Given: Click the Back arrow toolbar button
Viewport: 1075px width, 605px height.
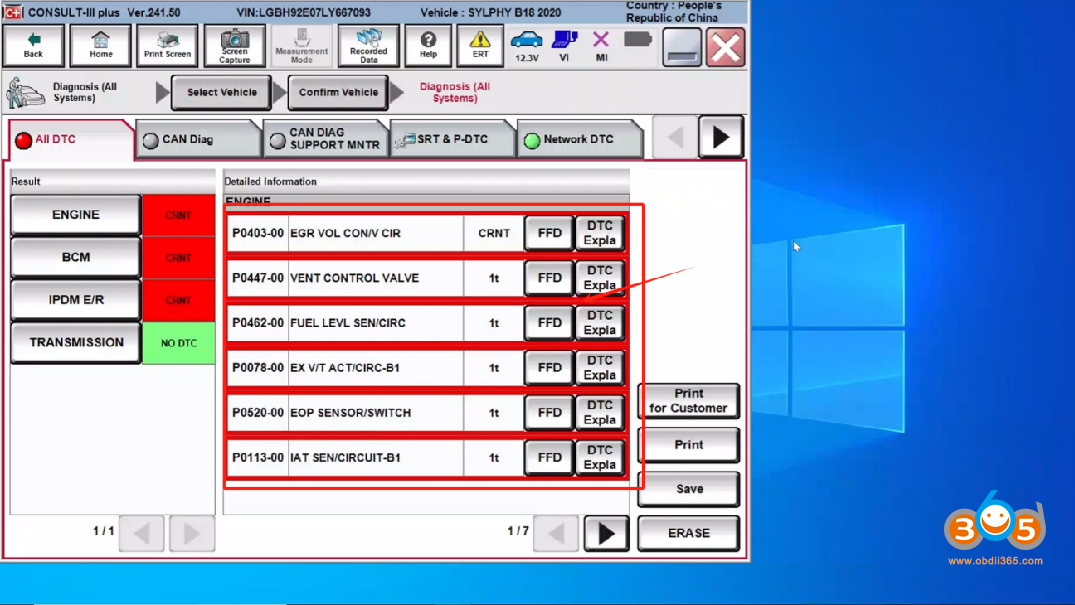Looking at the screenshot, I should [x=33, y=45].
